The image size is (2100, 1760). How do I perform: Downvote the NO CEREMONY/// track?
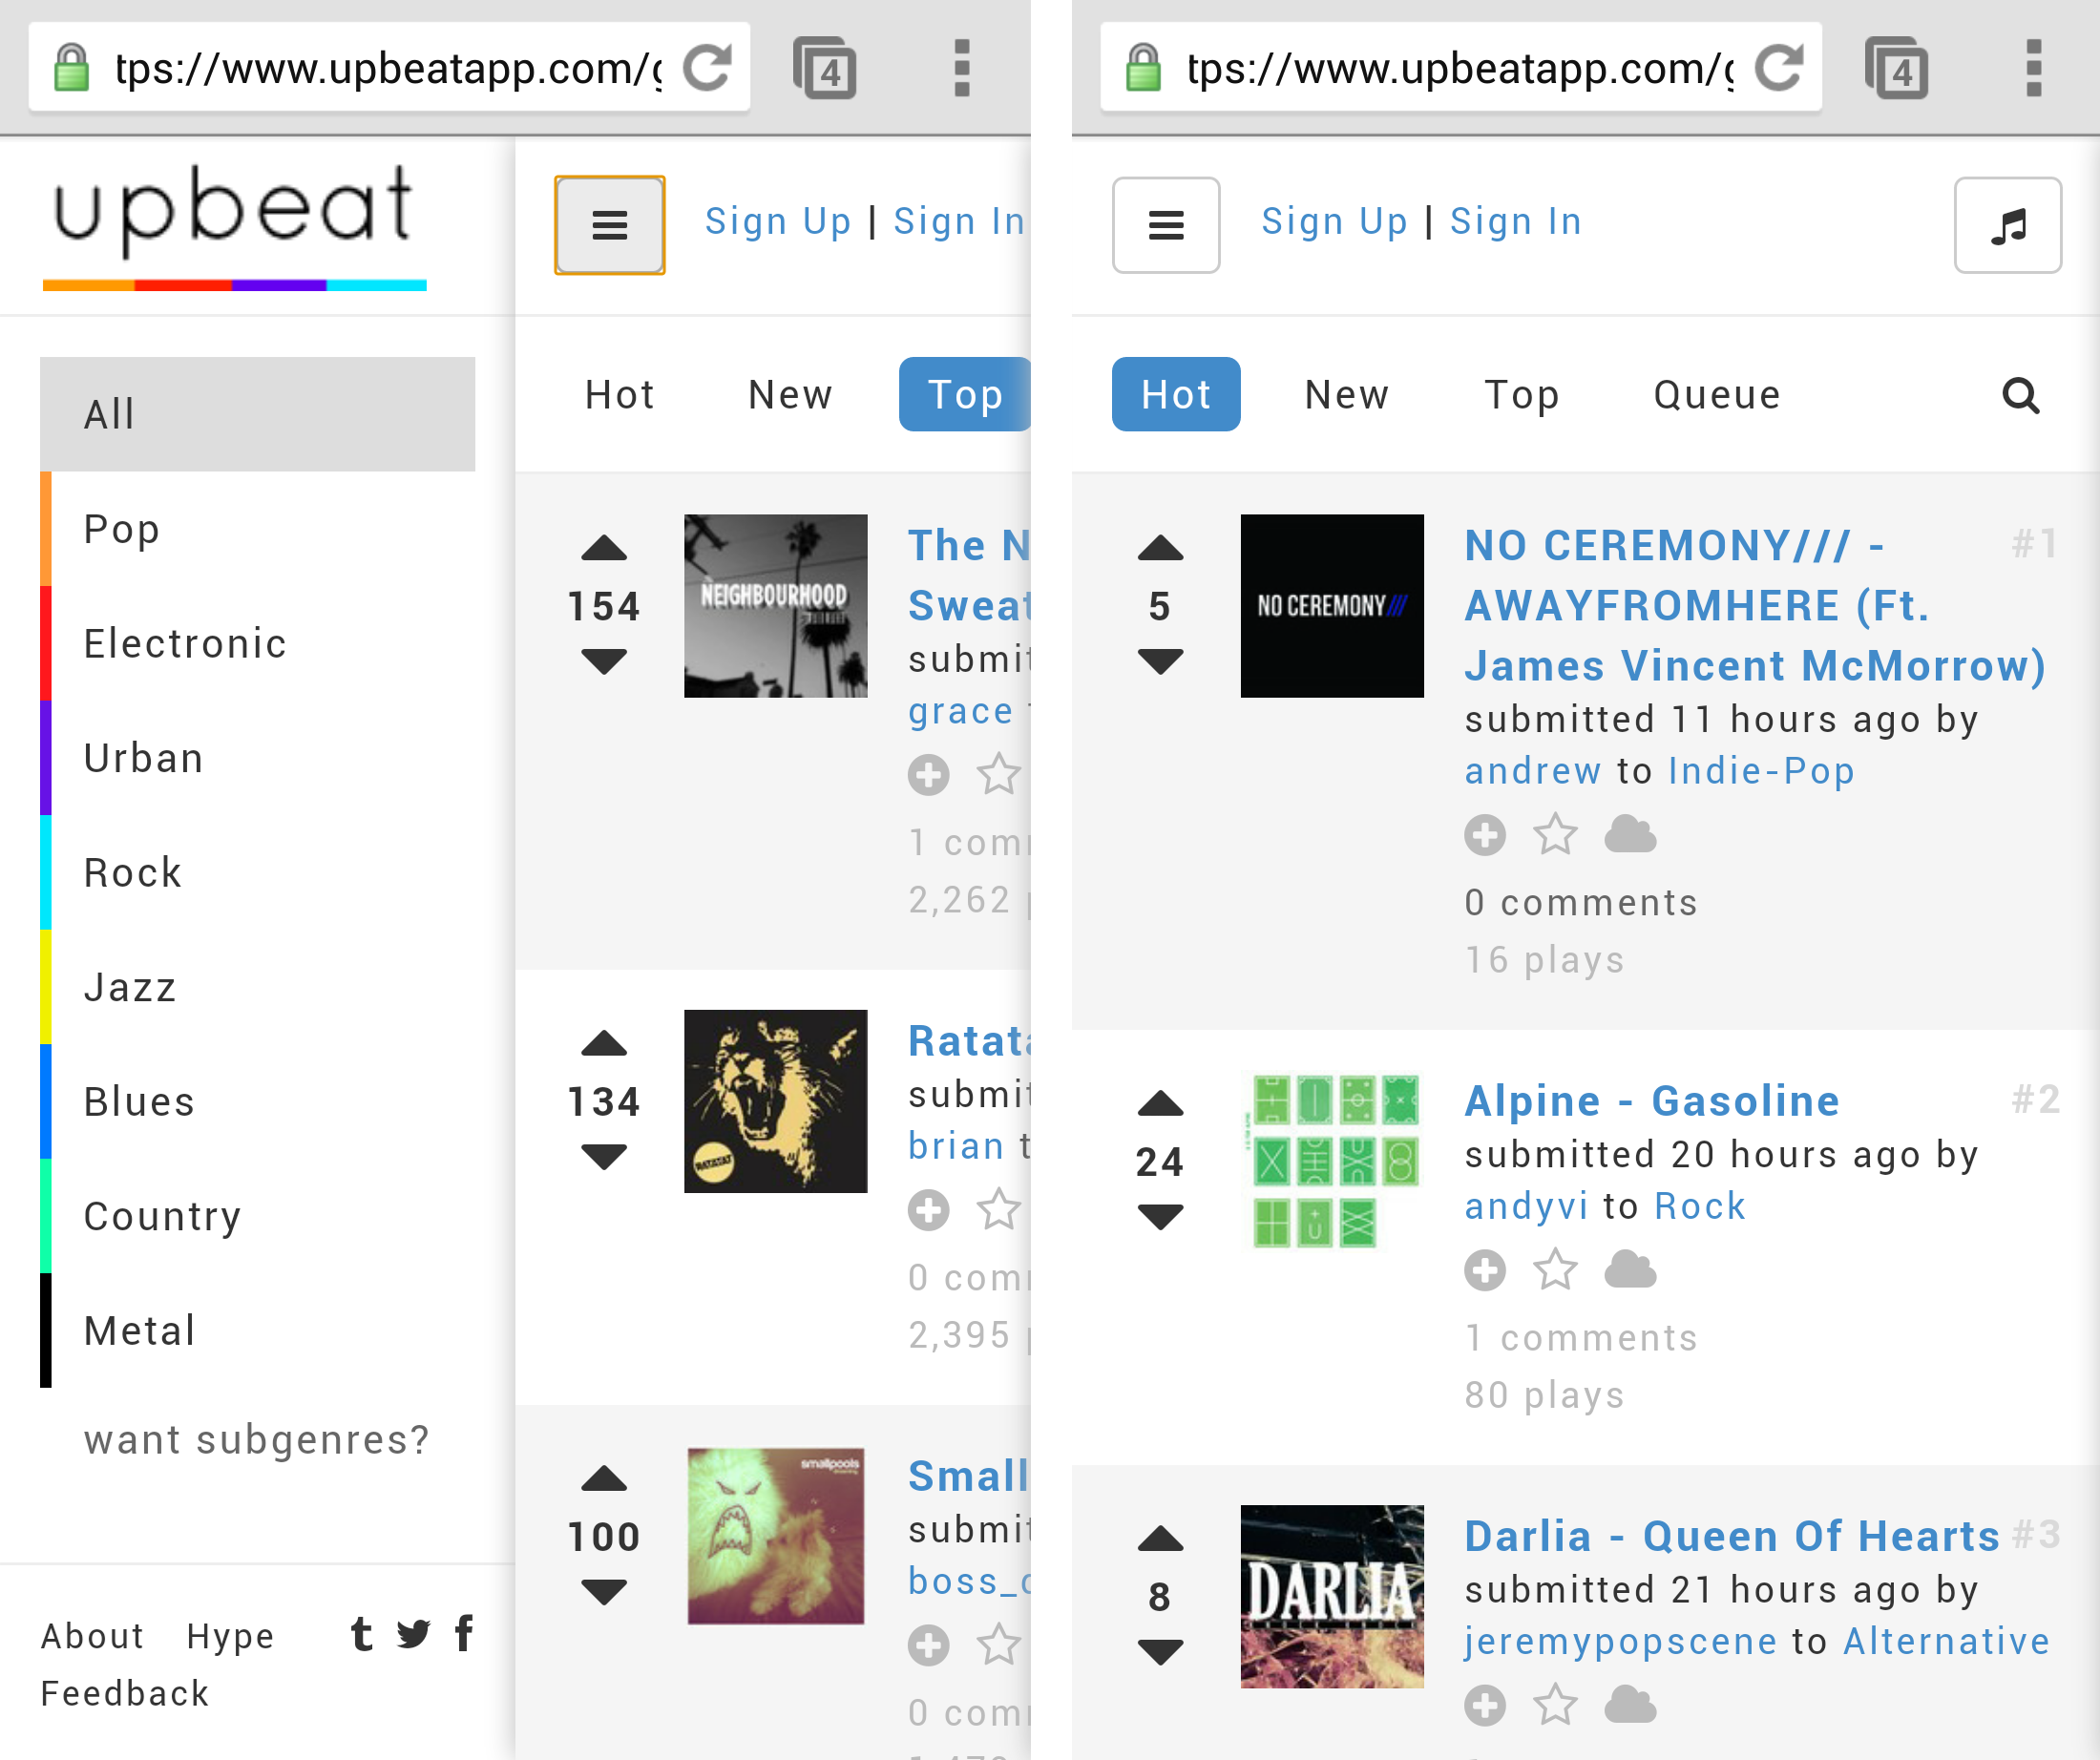pyautogui.click(x=1160, y=662)
